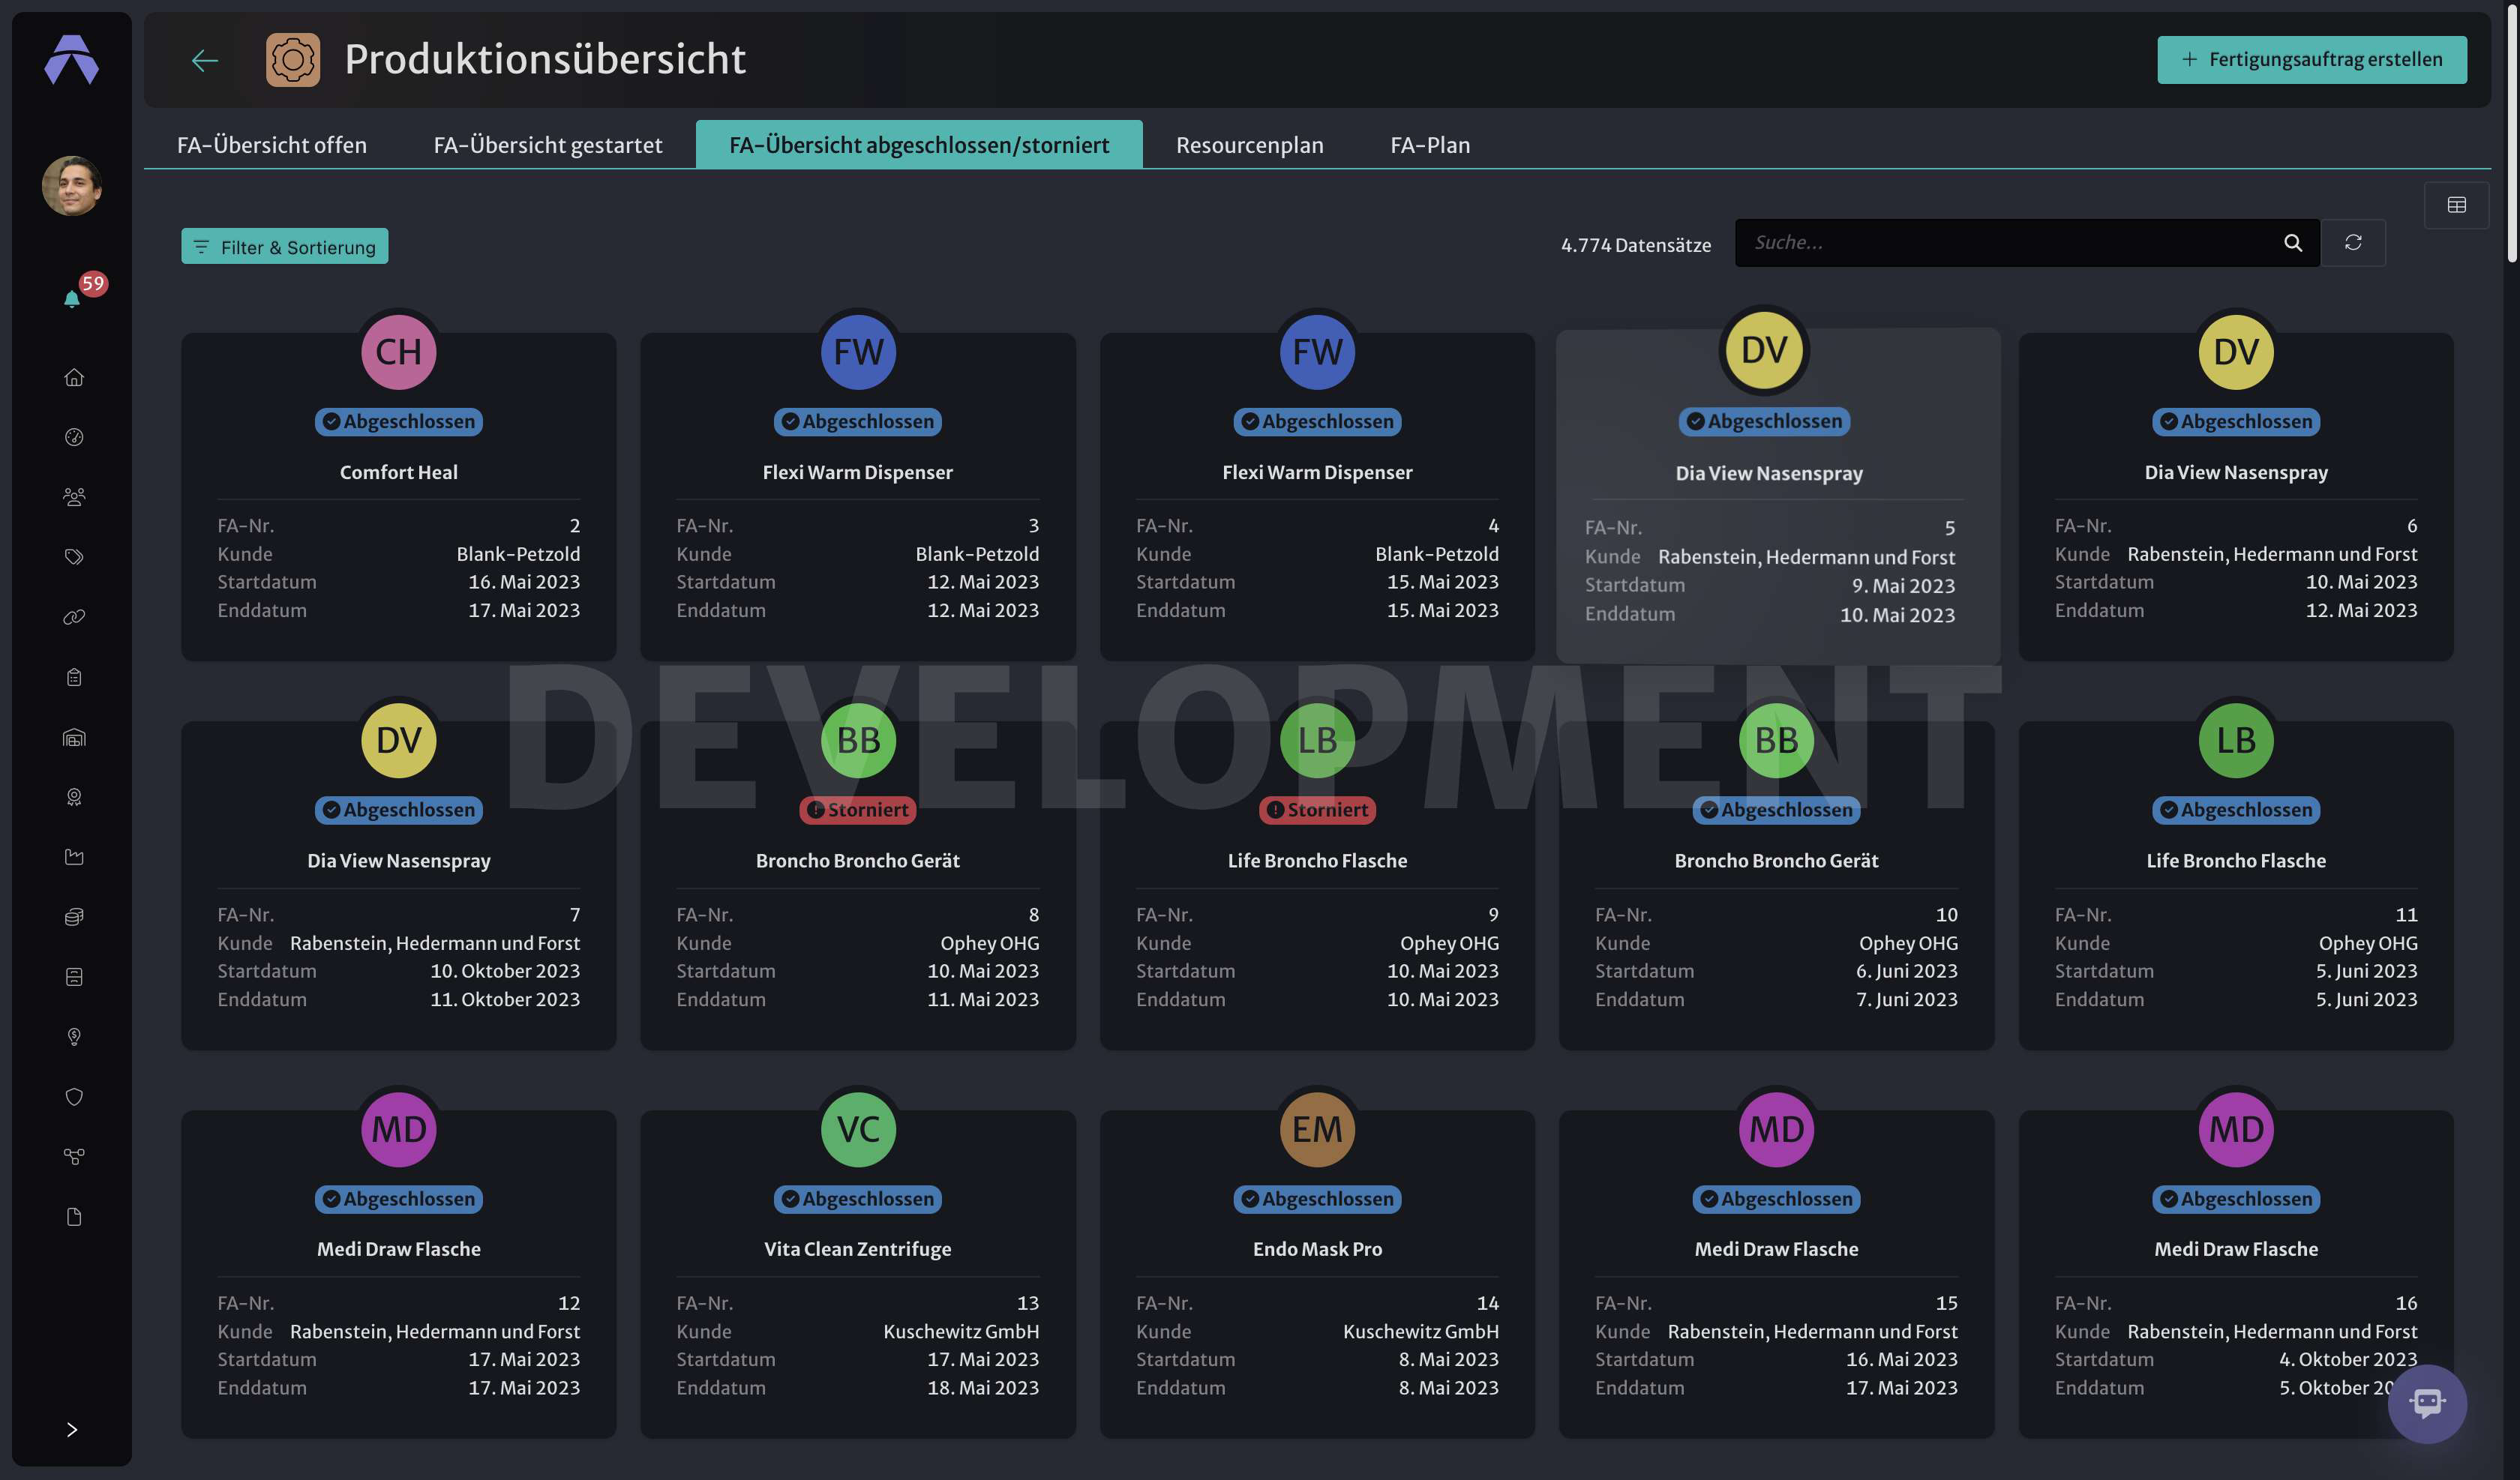The height and width of the screenshot is (1480, 2520).
Task: Click Medi Draw Flasche title on card 15
Action: pos(1776,1249)
